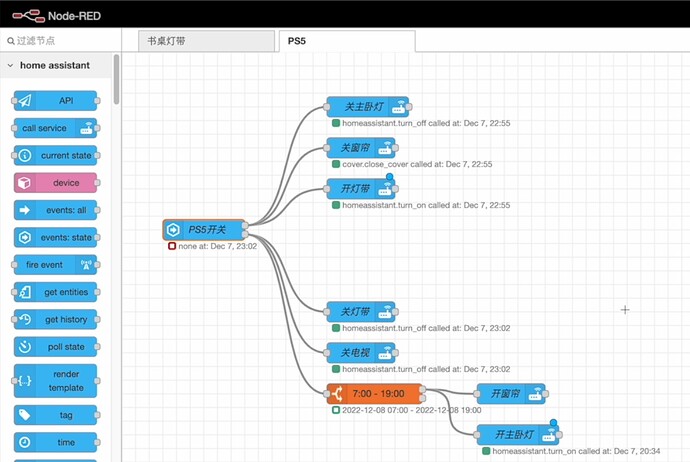
Task: Switch to the 书桌灯带 flow tab
Action: click(206, 41)
